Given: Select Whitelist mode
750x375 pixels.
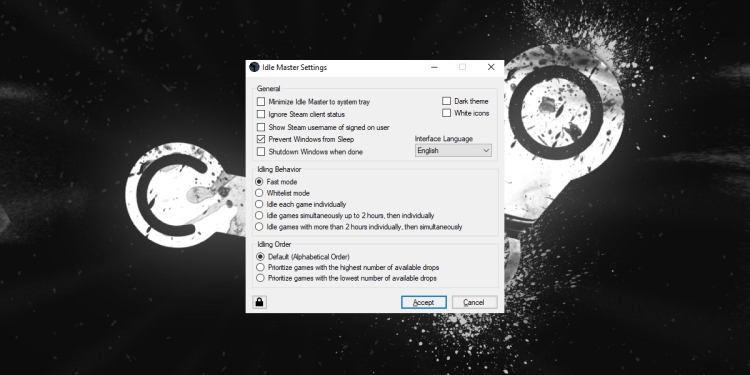Looking at the screenshot, I should [259, 193].
